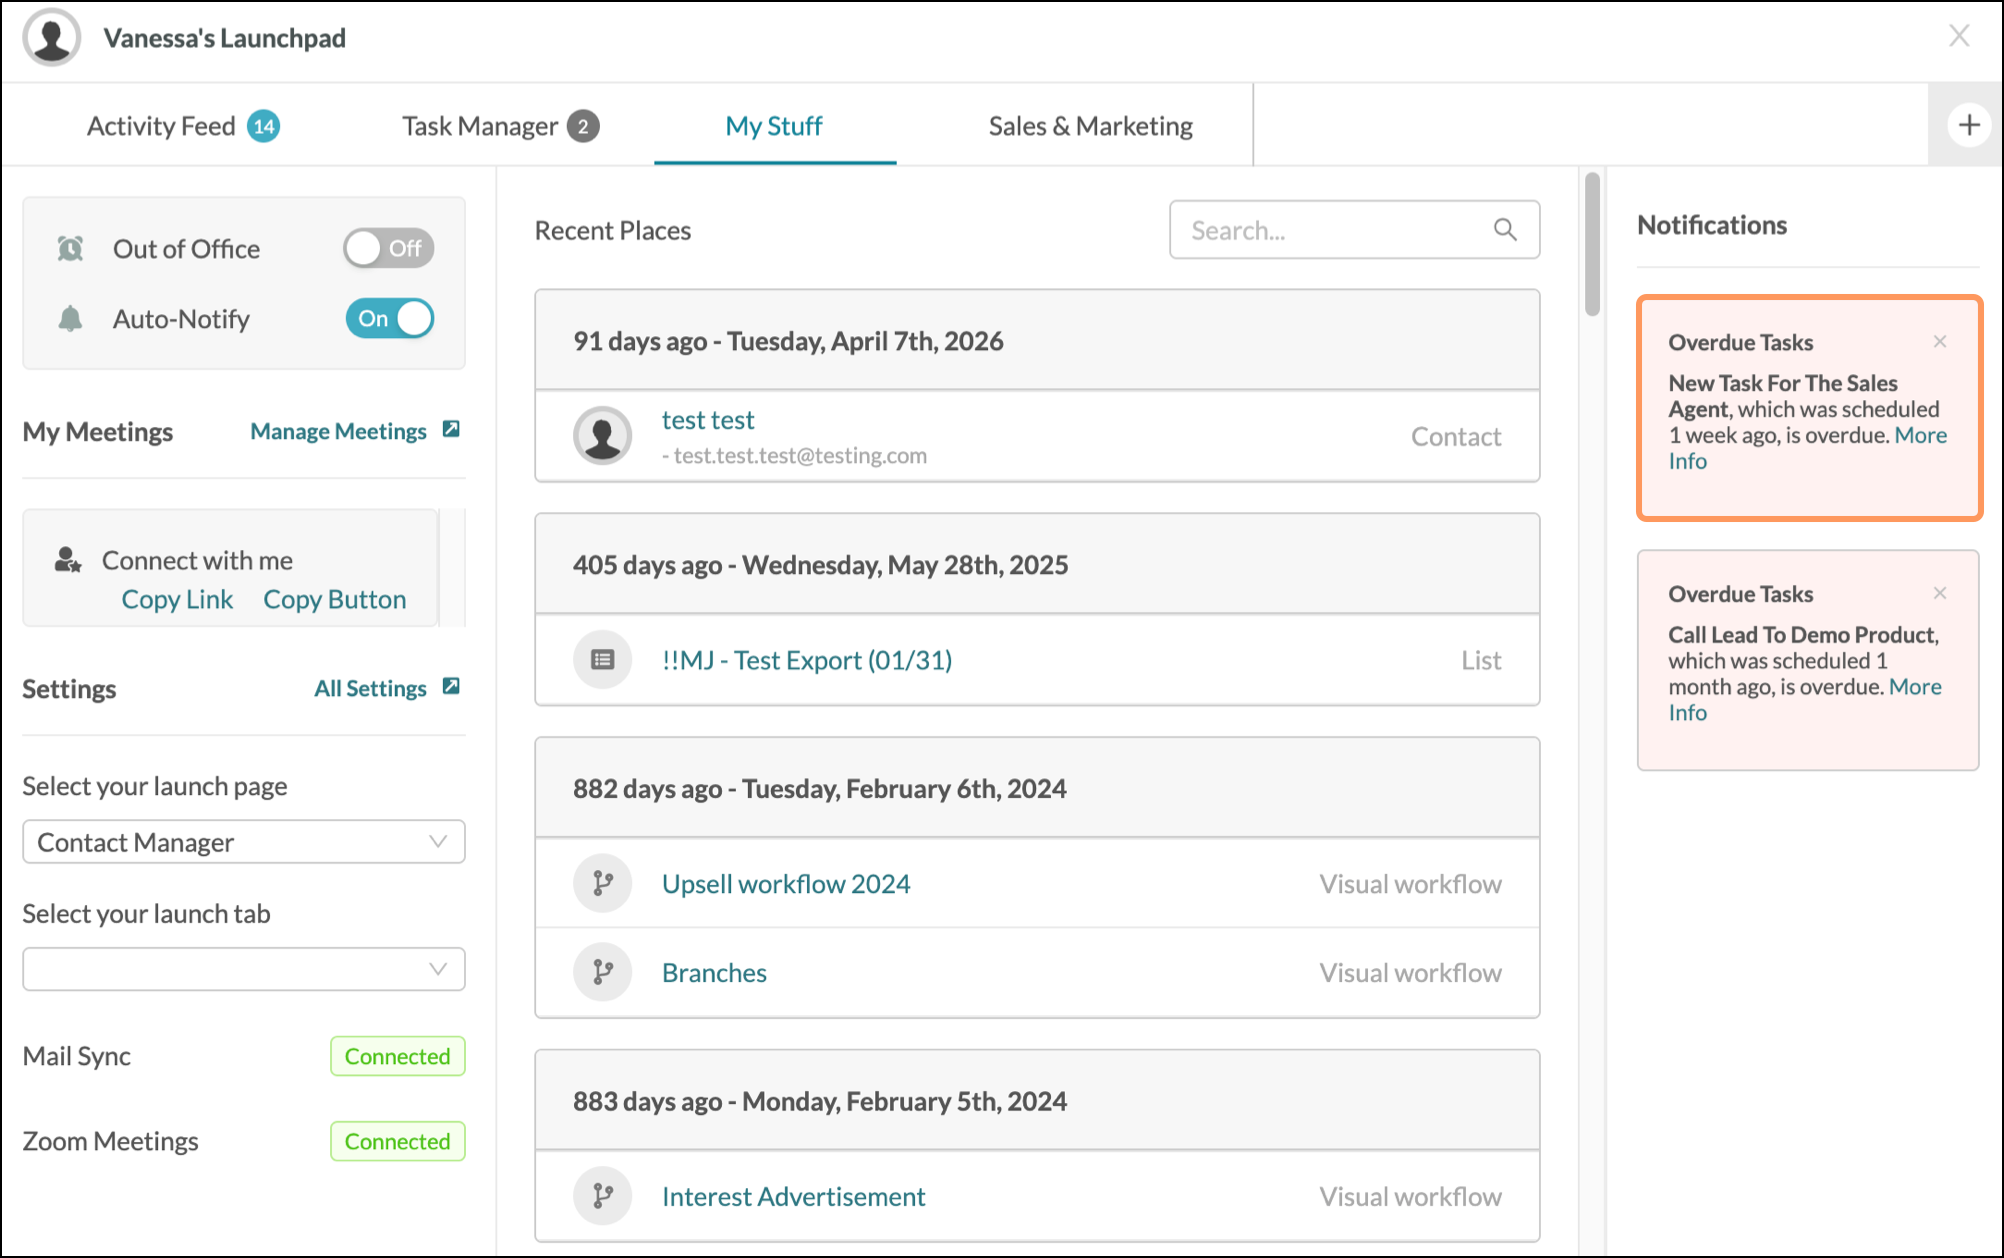Switch to the Task Manager tab
This screenshot has height=1258, width=2004.
click(x=500, y=126)
